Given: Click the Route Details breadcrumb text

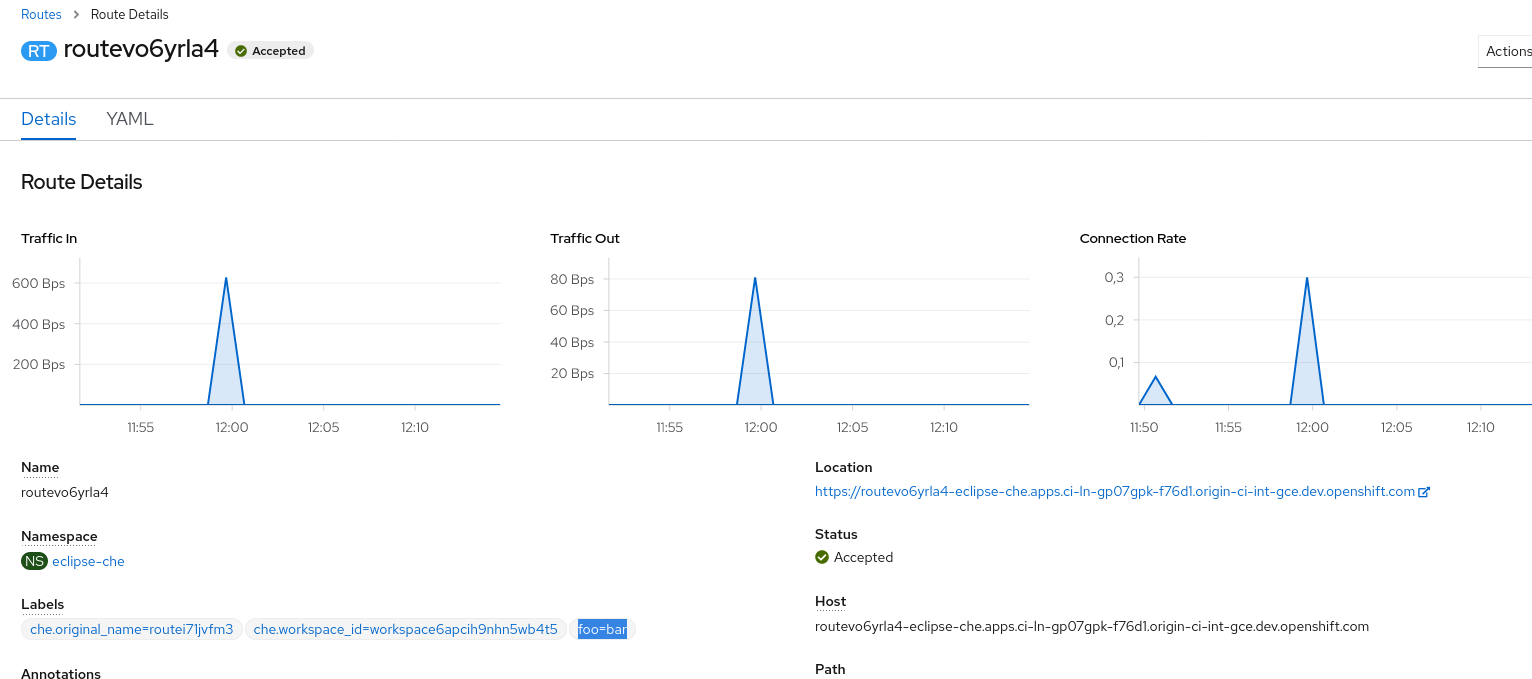Looking at the screenshot, I should pos(130,14).
